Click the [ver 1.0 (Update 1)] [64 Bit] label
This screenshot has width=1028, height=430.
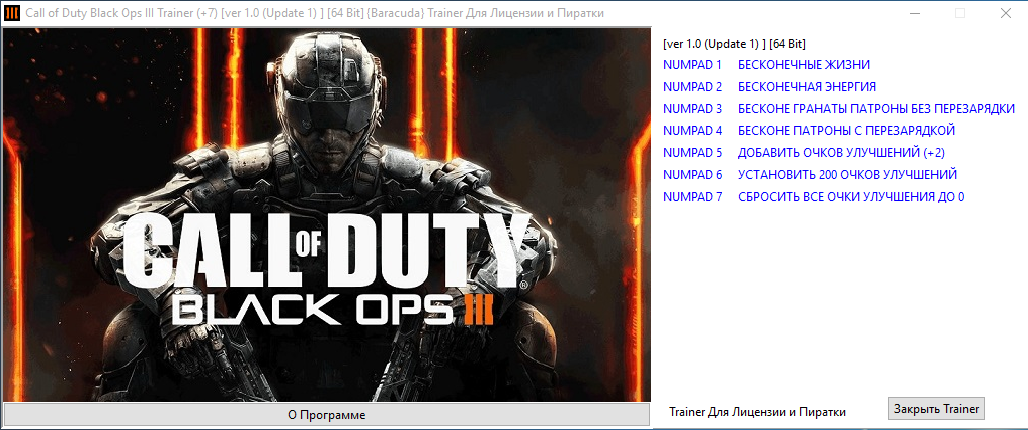[x=734, y=44]
